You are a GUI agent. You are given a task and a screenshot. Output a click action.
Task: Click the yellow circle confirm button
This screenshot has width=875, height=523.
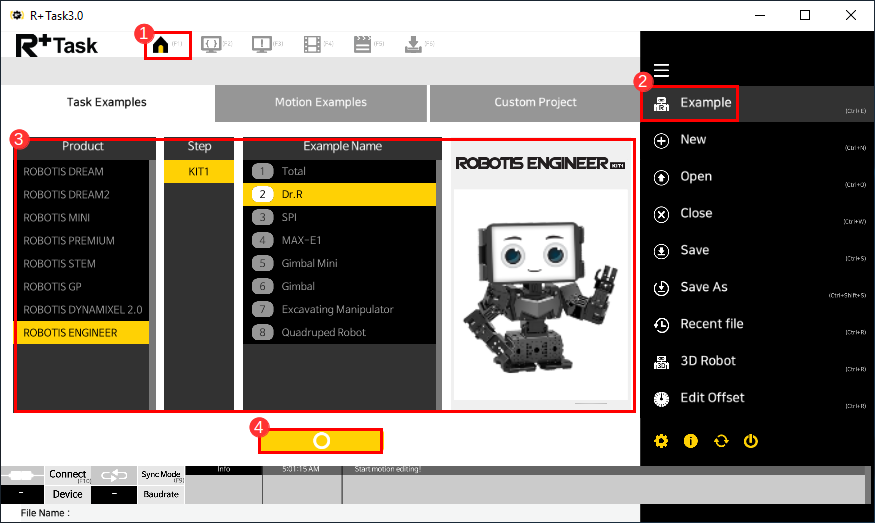tap(321, 441)
